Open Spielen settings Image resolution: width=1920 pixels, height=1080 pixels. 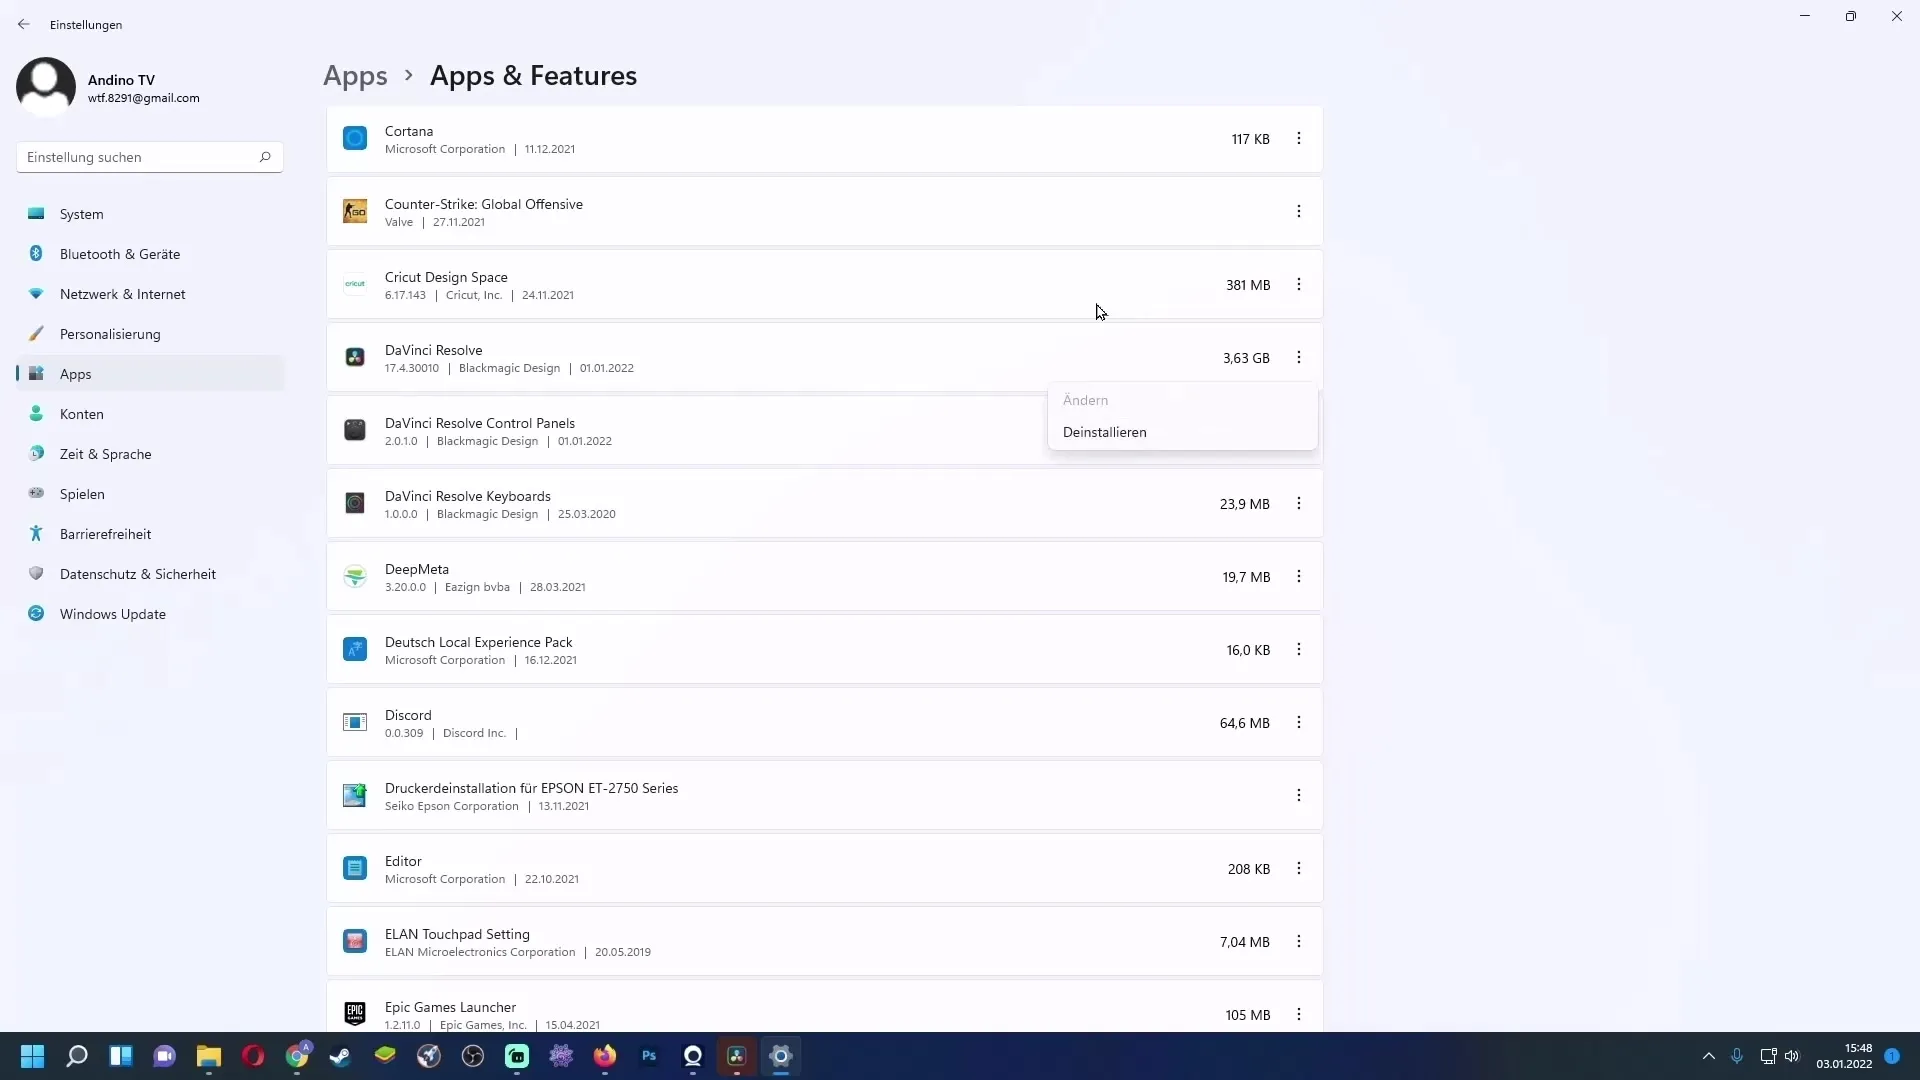[150, 494]
